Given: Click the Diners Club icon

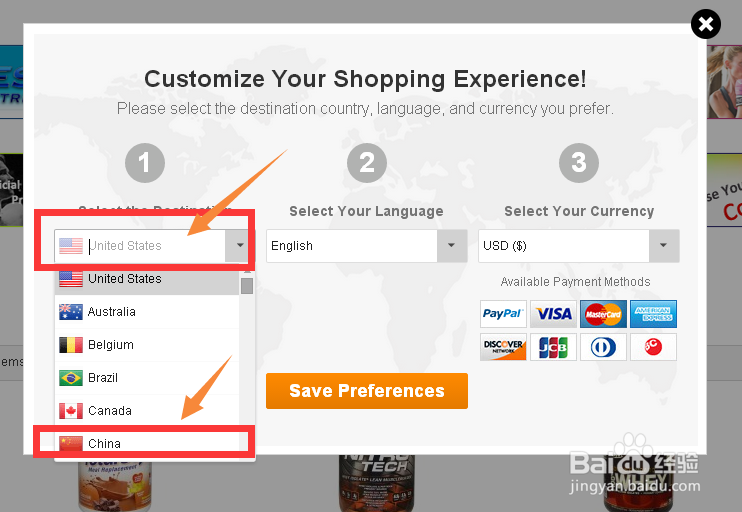Looking at the screenshot, I should 603,347.
